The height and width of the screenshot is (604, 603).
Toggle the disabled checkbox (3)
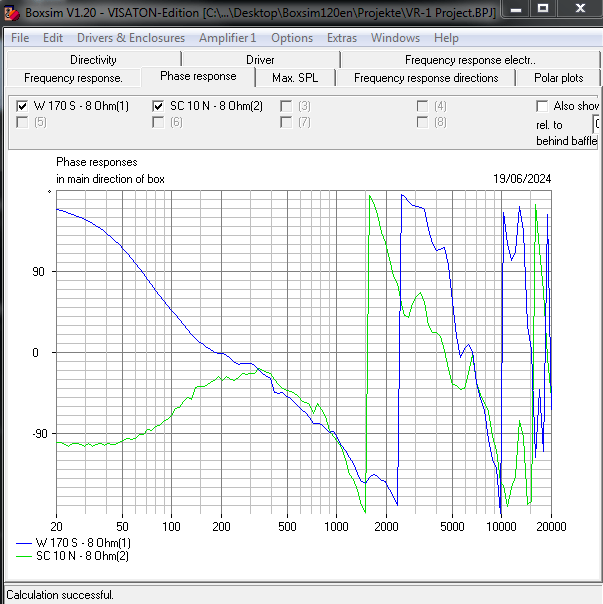coord(286,106)
